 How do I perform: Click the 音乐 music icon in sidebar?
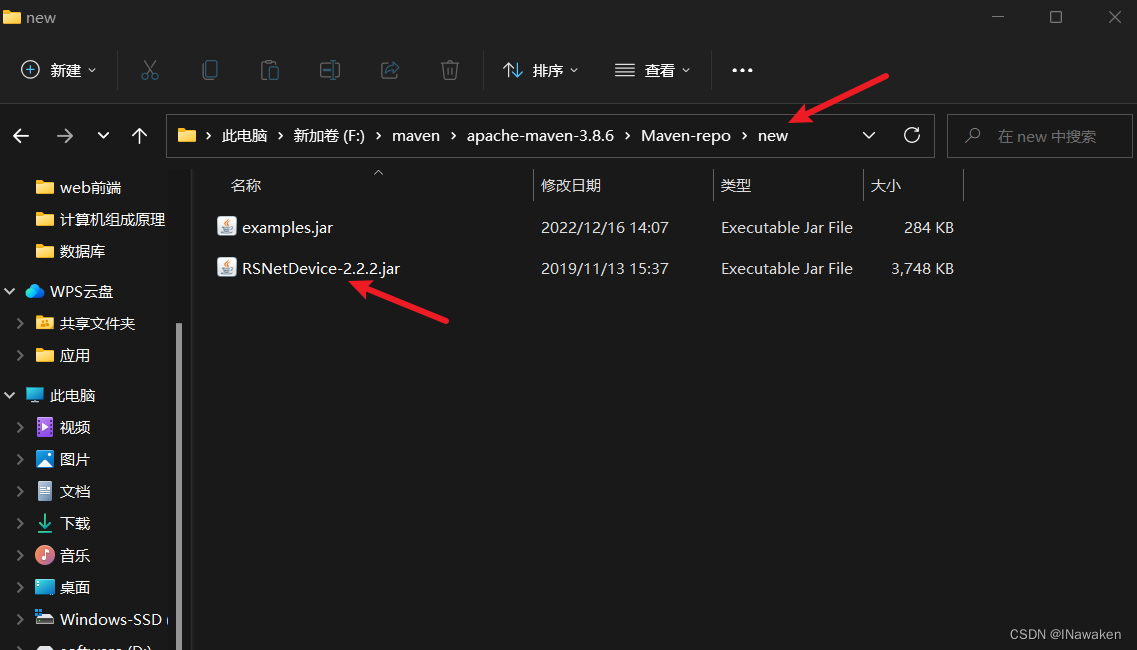(45, 555)
